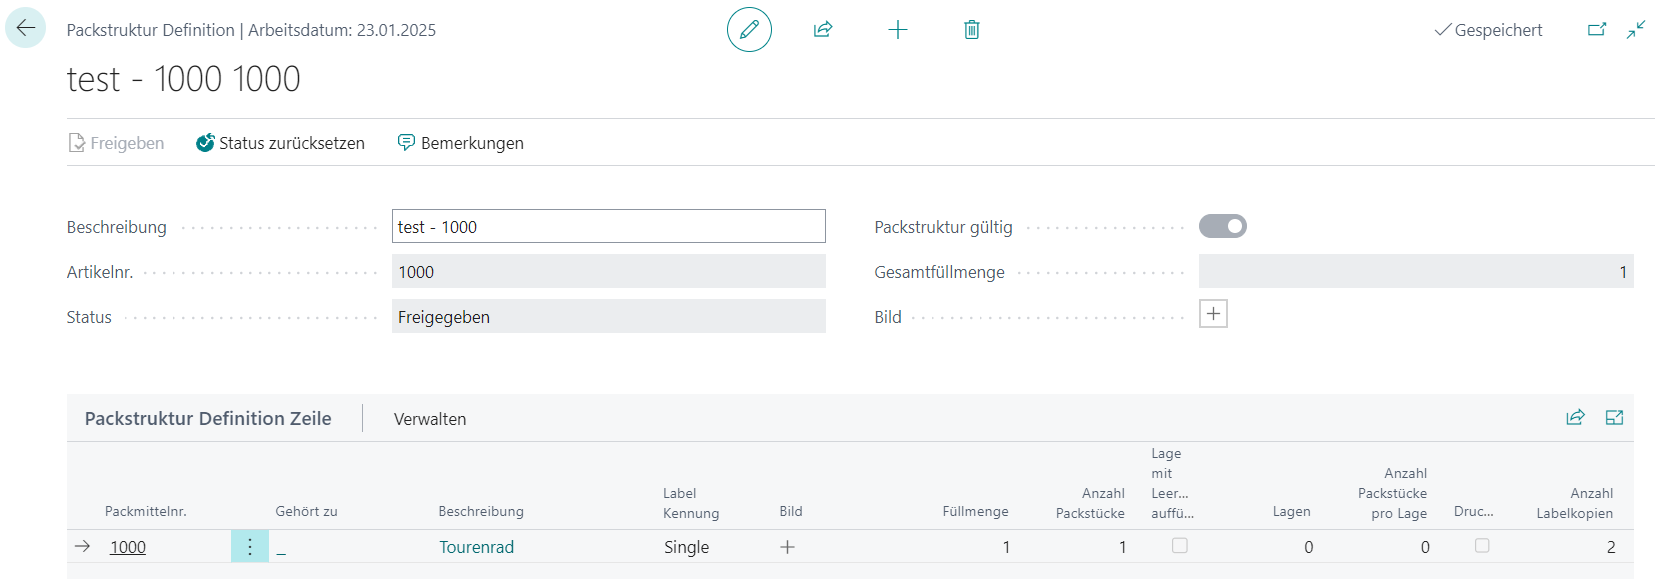The image size is (1657, 579).
Task: Open the Tourenrad description link
Action: point(476,547)
